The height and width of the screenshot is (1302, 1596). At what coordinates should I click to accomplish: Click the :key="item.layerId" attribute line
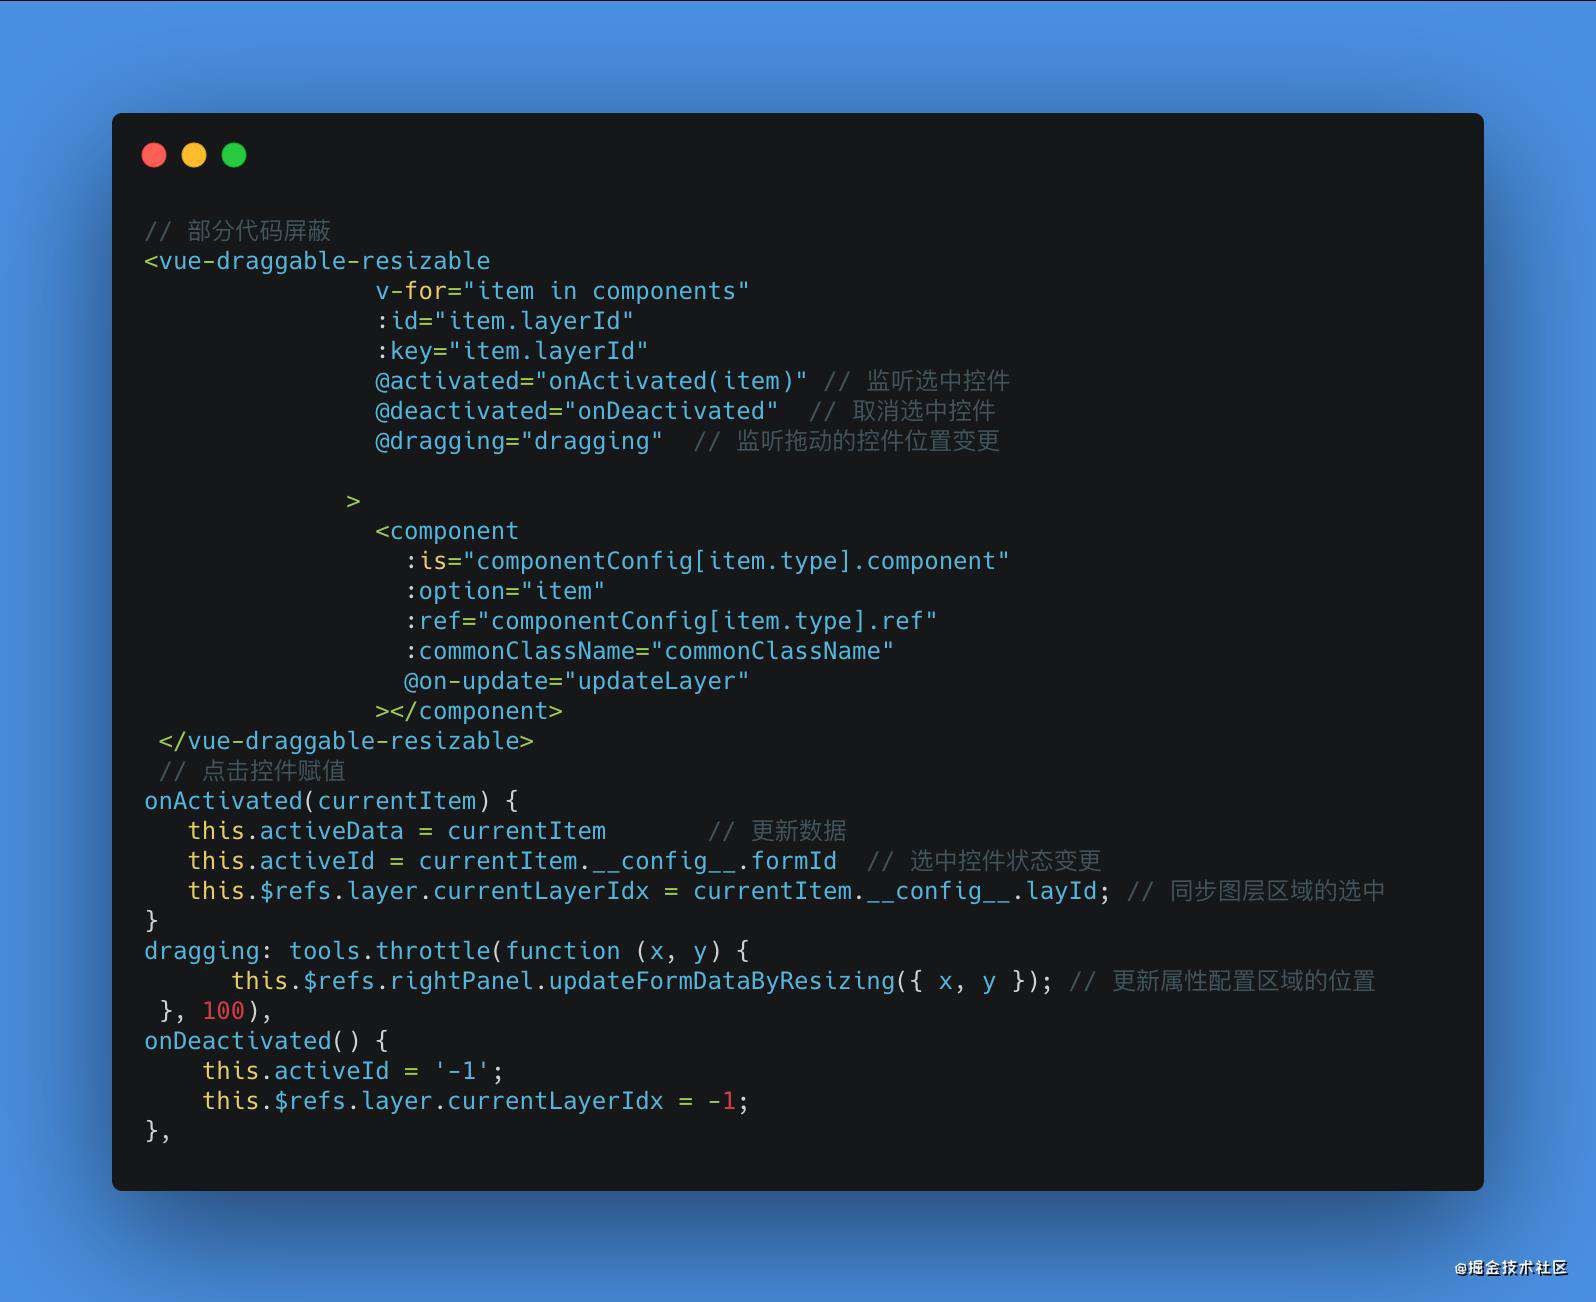coord(512,351)
